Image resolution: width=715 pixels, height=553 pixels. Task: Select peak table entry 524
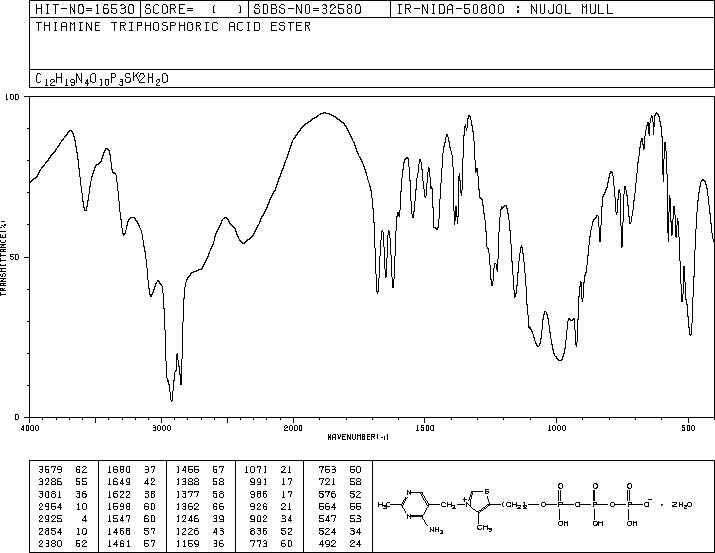click(x=327, y=532)
